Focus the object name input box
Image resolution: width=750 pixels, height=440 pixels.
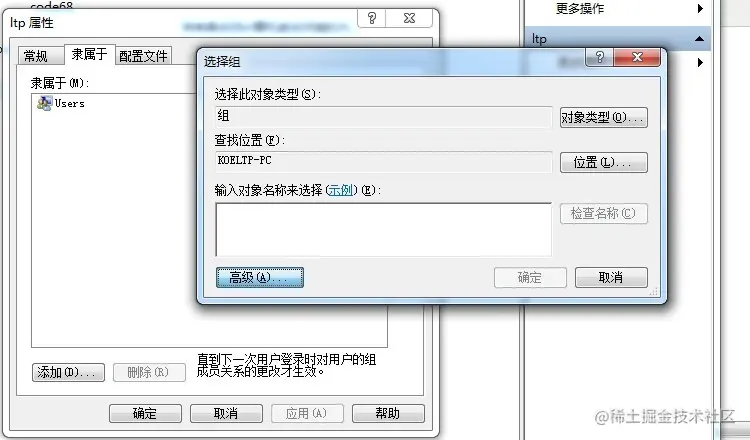click(384, 230)
